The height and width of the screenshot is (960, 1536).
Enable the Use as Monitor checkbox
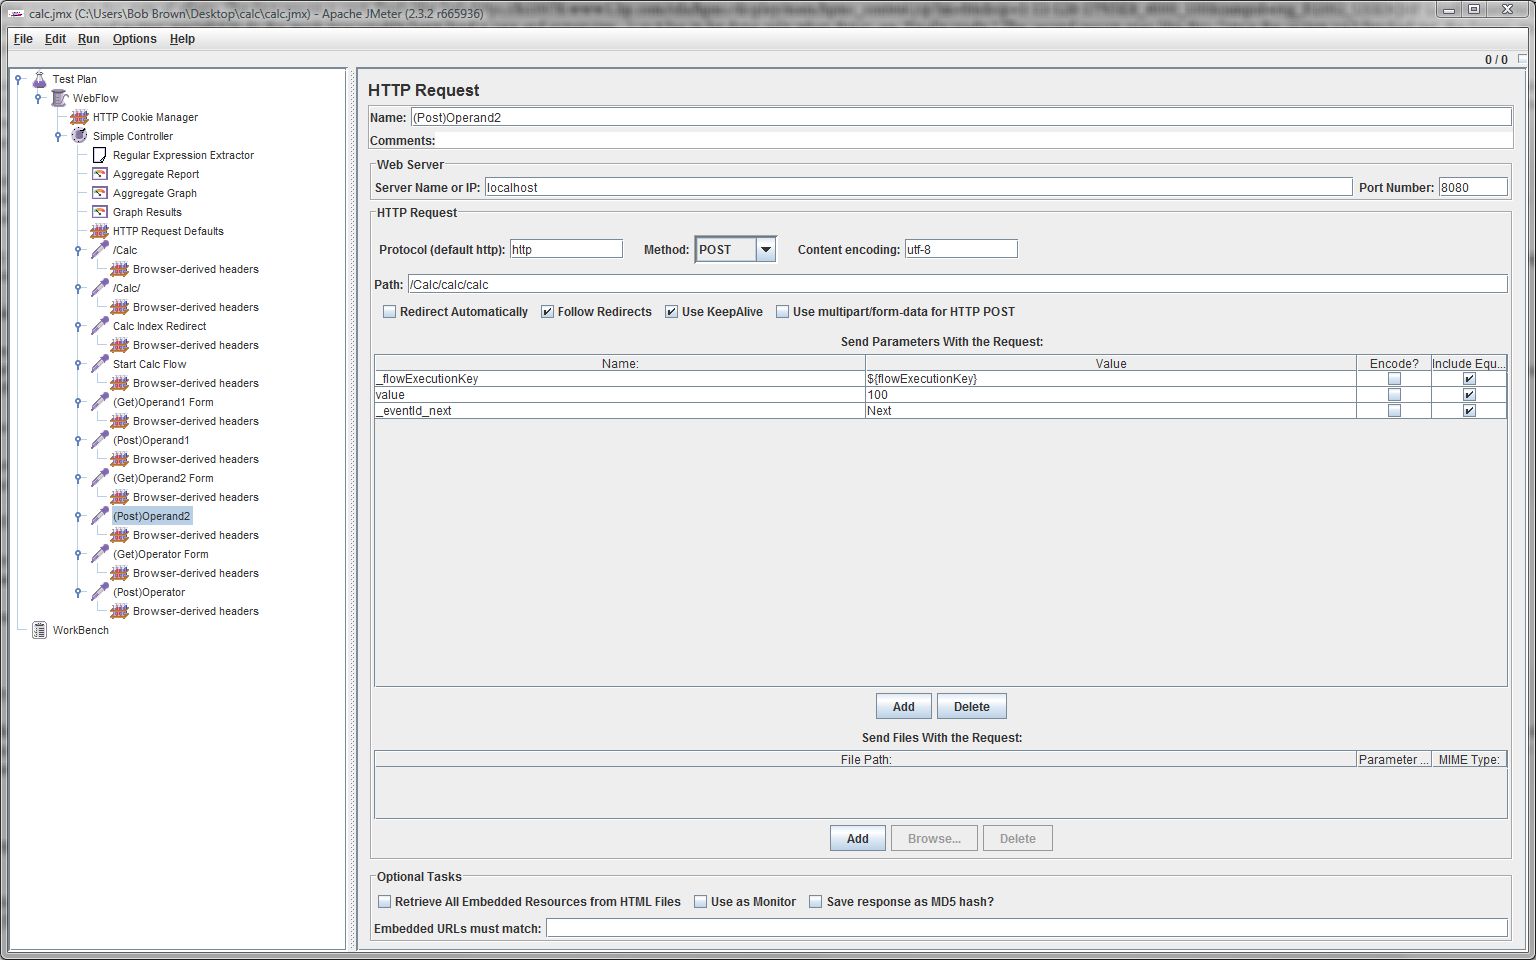pyautogui.click(x=700, y=902)
